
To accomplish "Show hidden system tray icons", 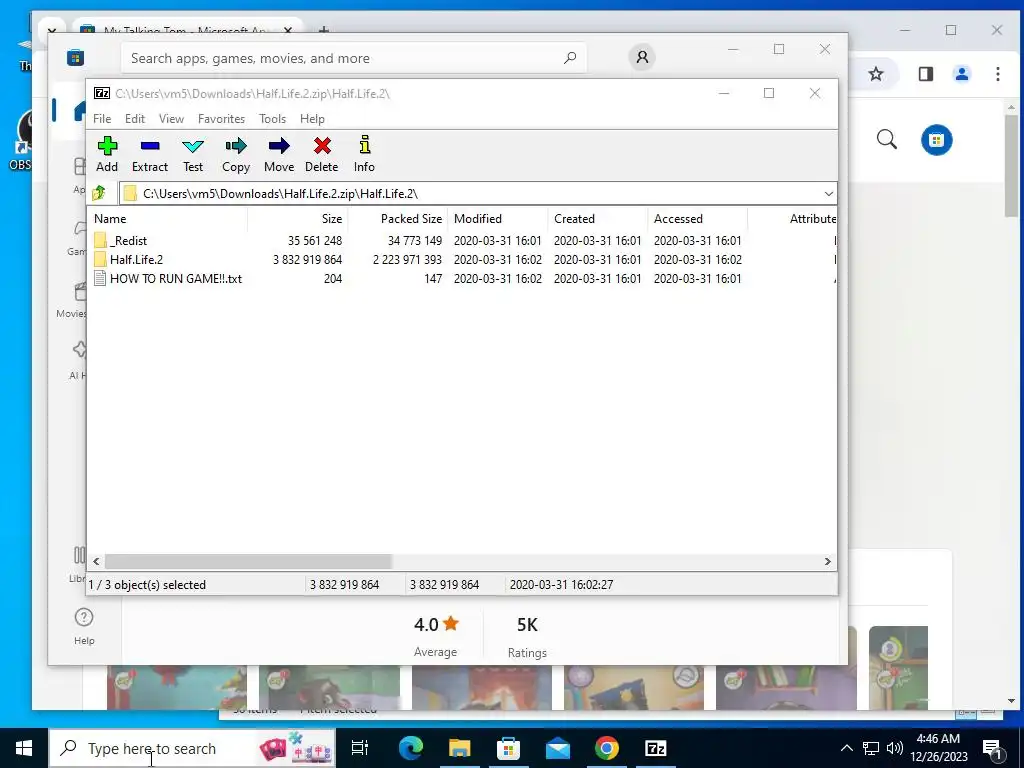I will click(x=846, y=748).
